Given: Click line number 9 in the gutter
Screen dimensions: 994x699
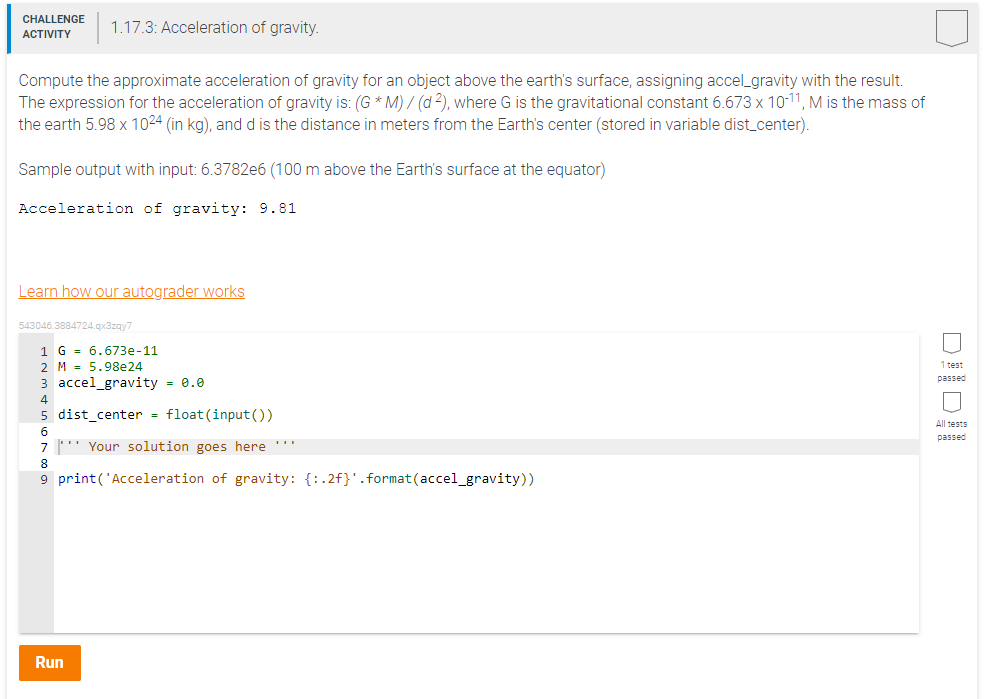Looking at the screenshot, I should coord(43,478).
